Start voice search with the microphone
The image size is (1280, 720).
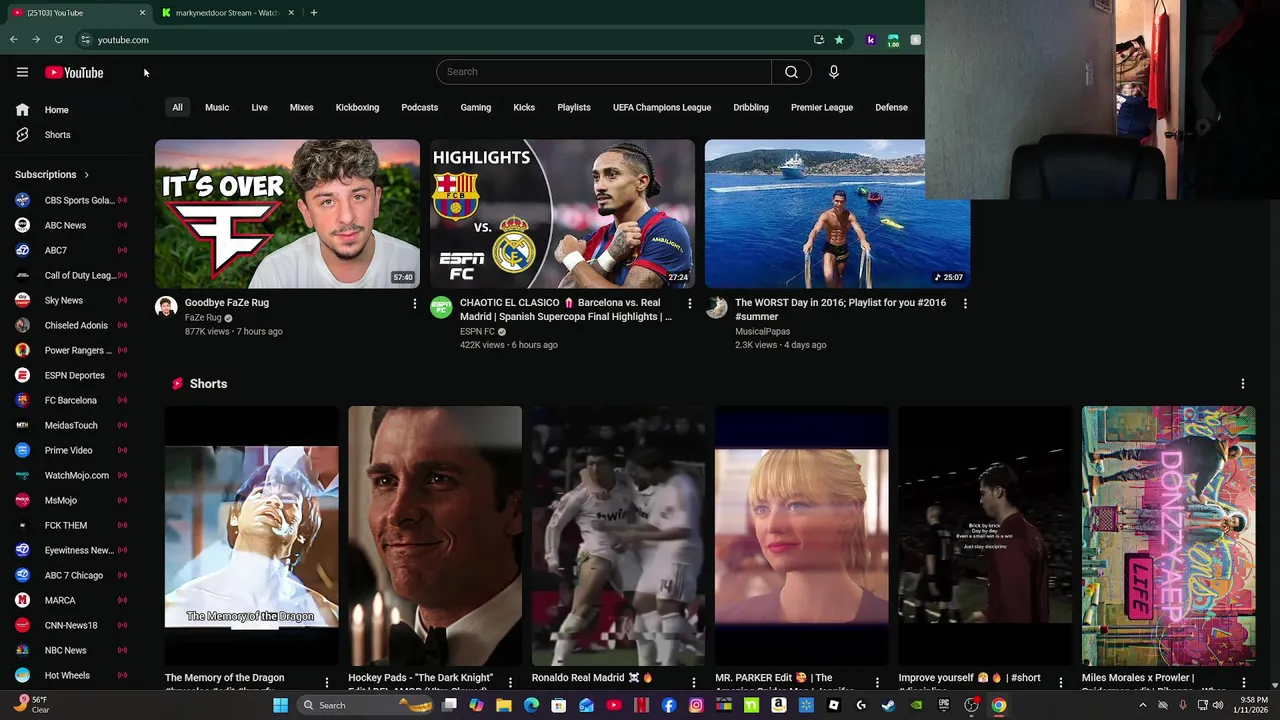pyautogui.click(x=833, y=72)
